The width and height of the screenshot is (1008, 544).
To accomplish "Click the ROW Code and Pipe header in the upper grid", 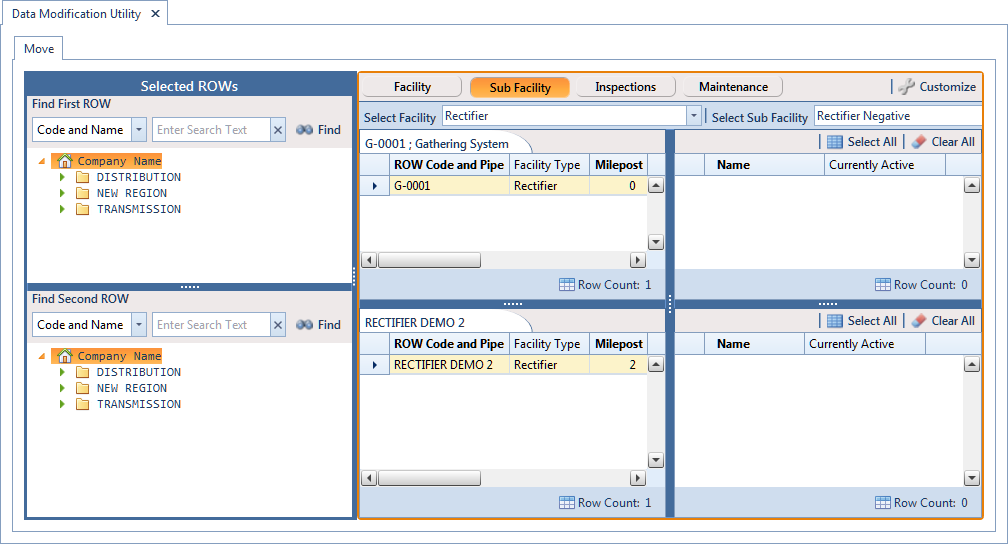I will pos(449,165).
